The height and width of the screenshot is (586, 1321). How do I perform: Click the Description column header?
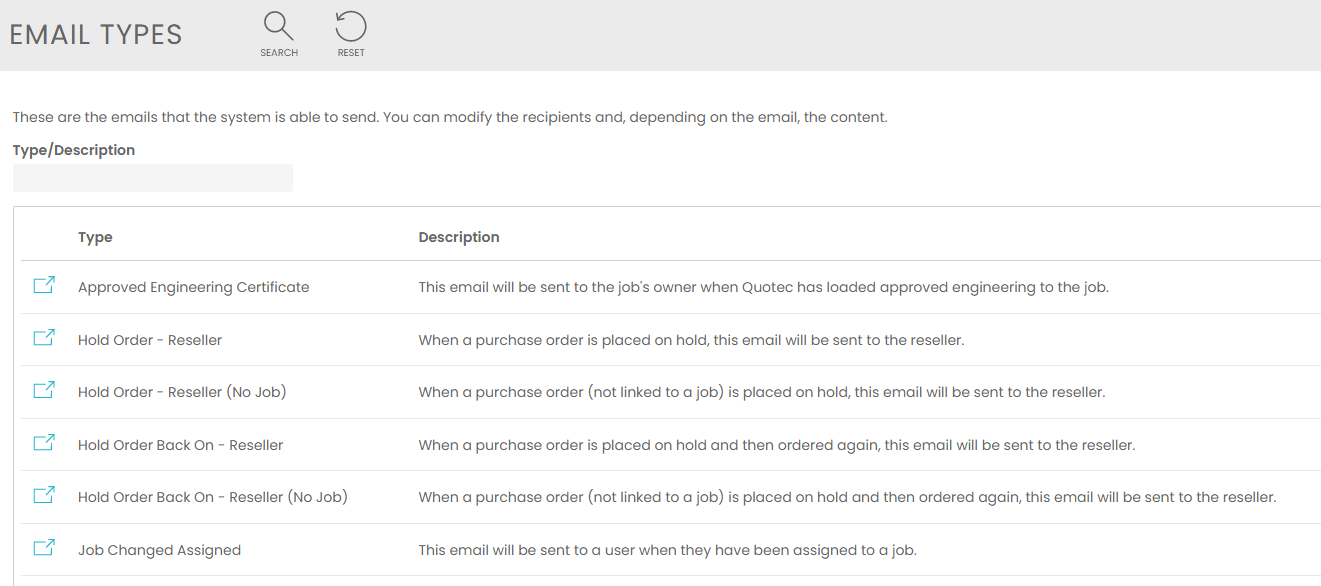click(458, 237)
